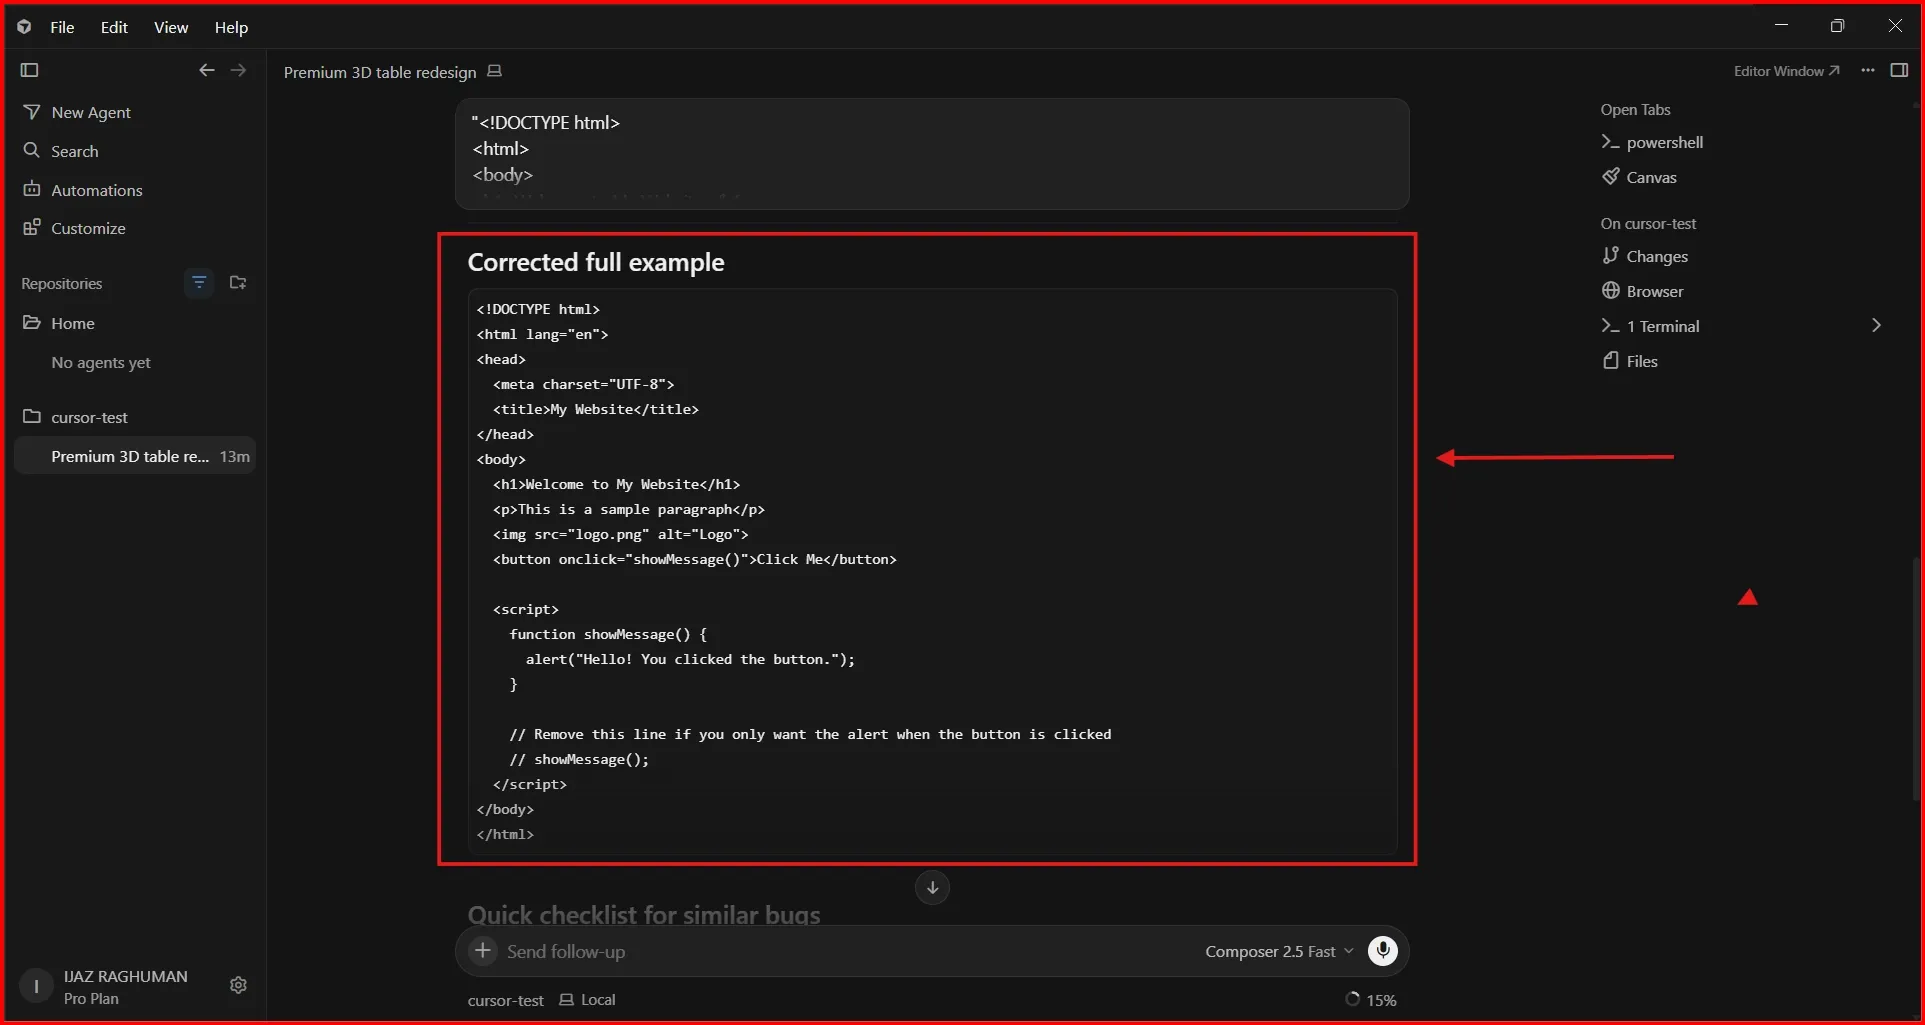Click the IJAZ RAGHUMAN profile avatar

[36, 986]
